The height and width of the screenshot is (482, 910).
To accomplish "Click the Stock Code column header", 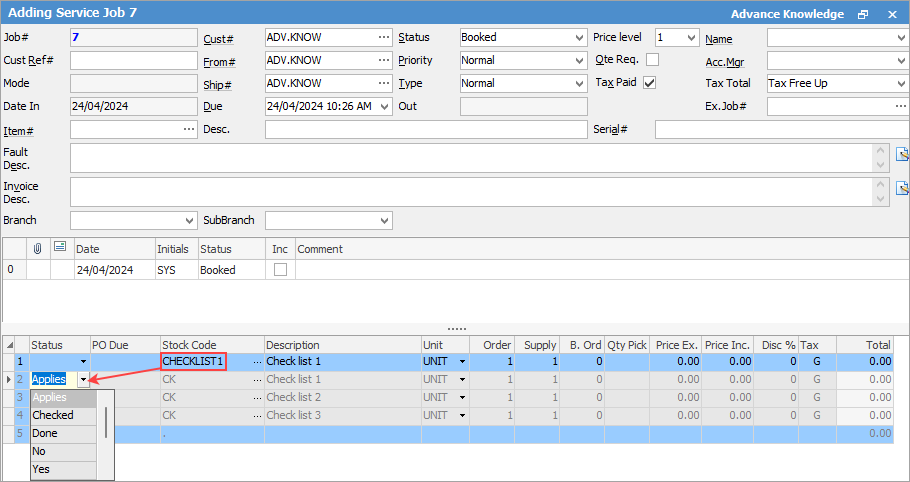I will pyautogui.click(x=190, y=345).
